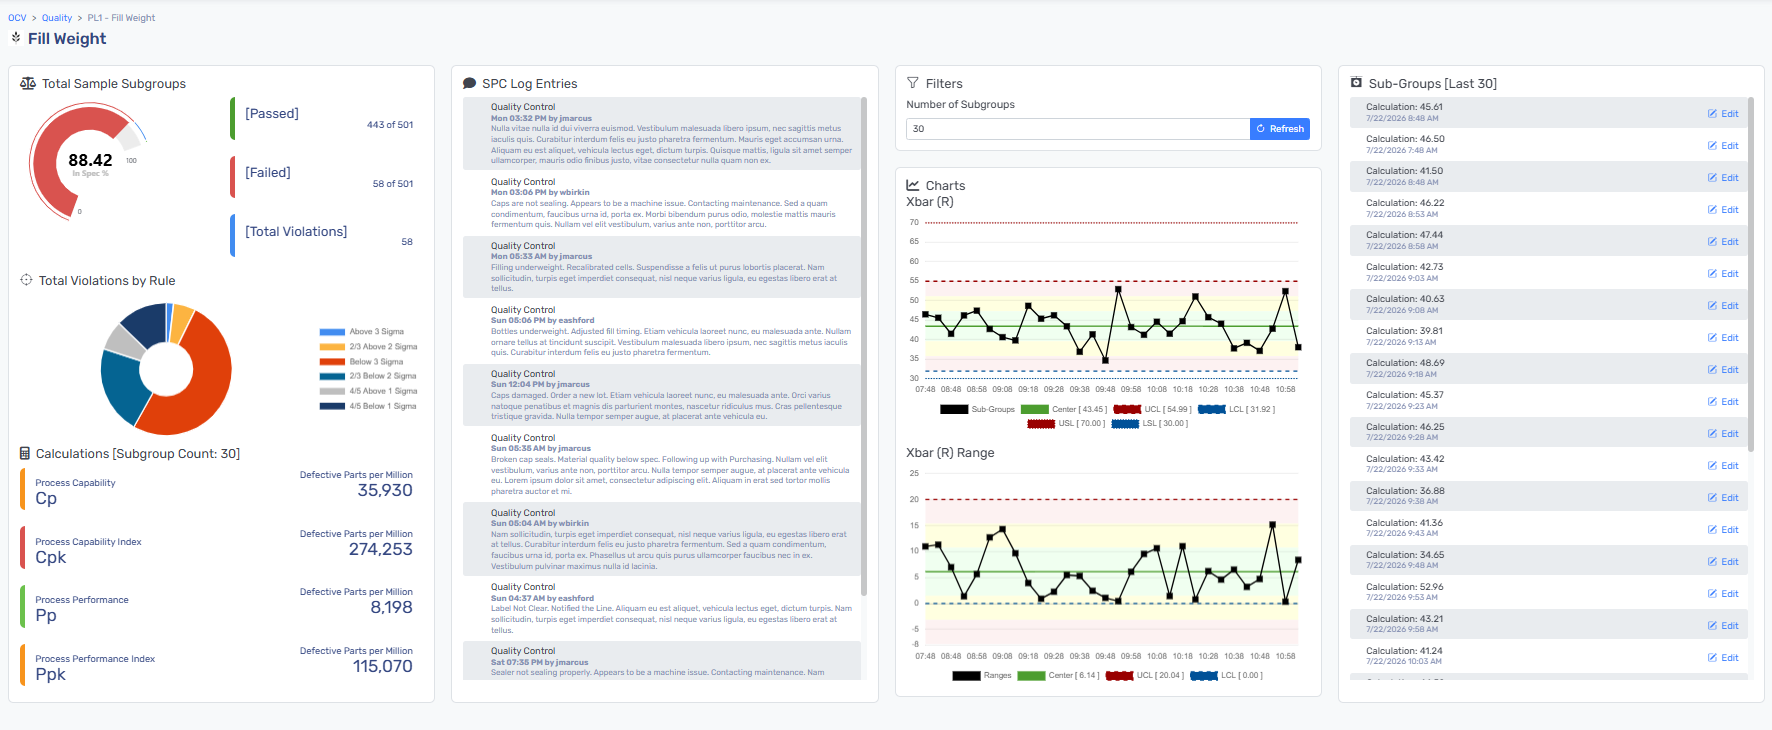Click the edit pencil icon for Calculation: 46.50

click(x=1712, y=146)
